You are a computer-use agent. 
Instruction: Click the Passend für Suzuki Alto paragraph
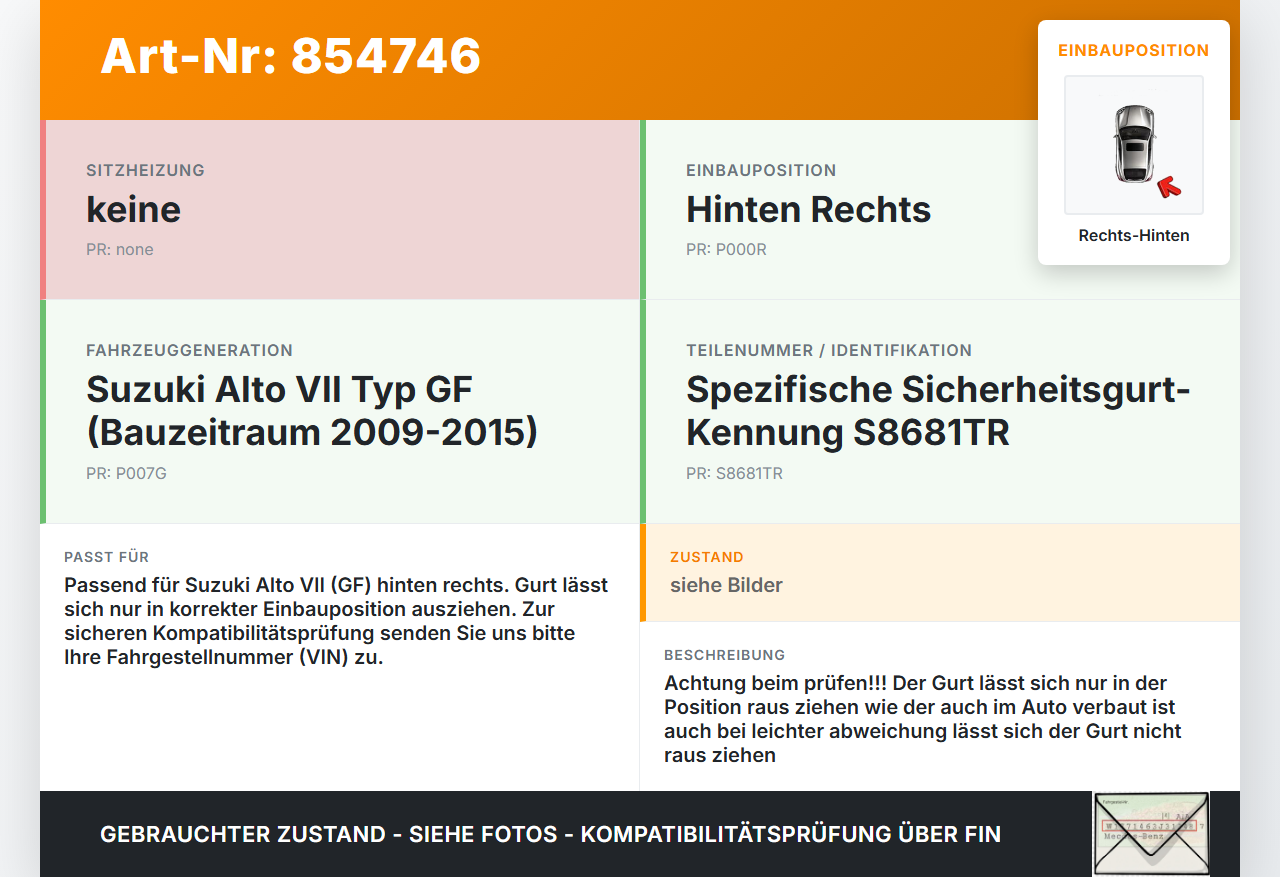336,621
